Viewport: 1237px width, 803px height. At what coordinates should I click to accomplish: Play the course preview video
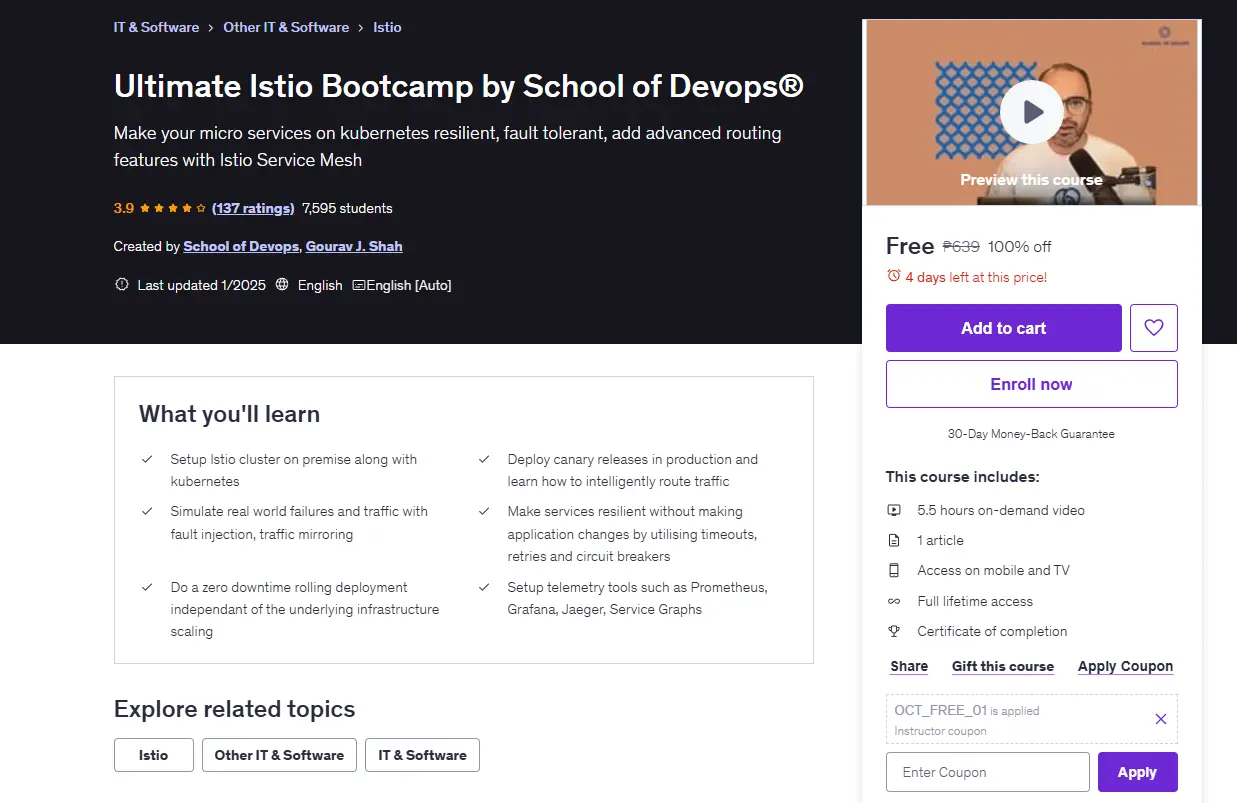(x=1032, y=112)
